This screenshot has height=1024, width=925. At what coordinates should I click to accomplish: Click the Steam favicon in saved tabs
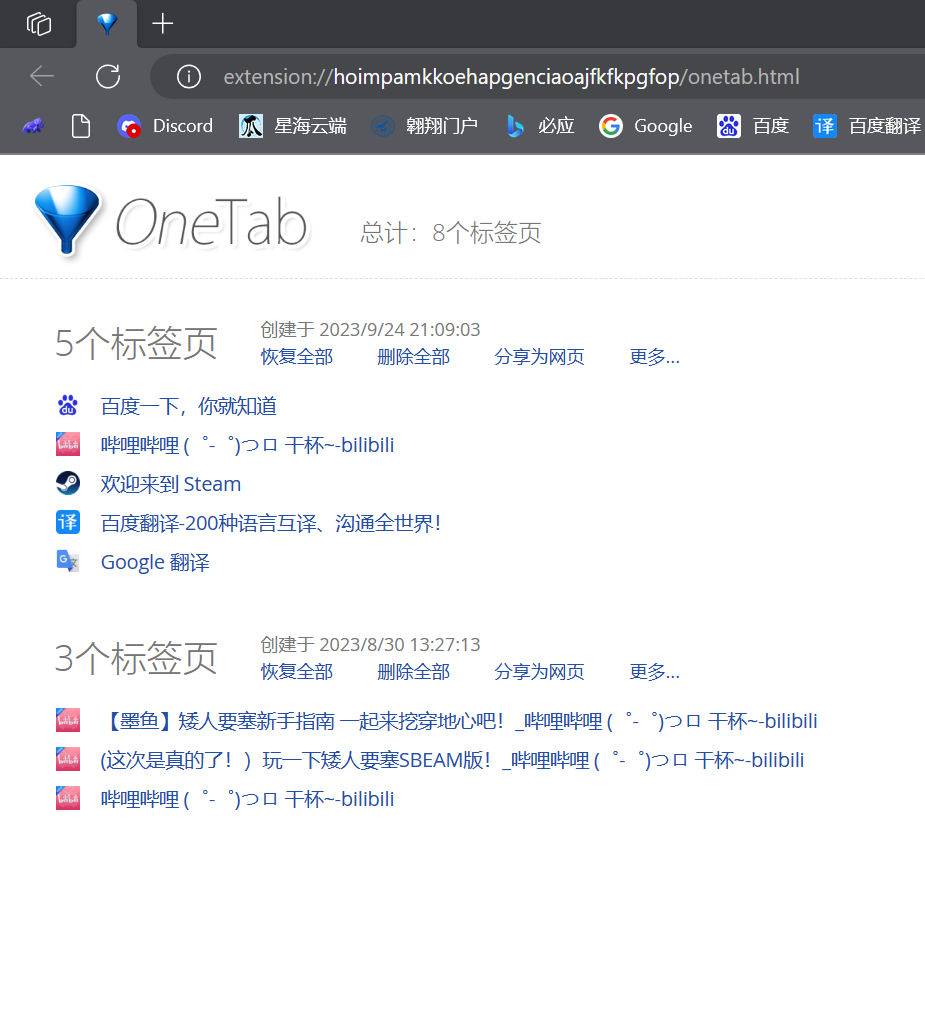tap(68, 484)
